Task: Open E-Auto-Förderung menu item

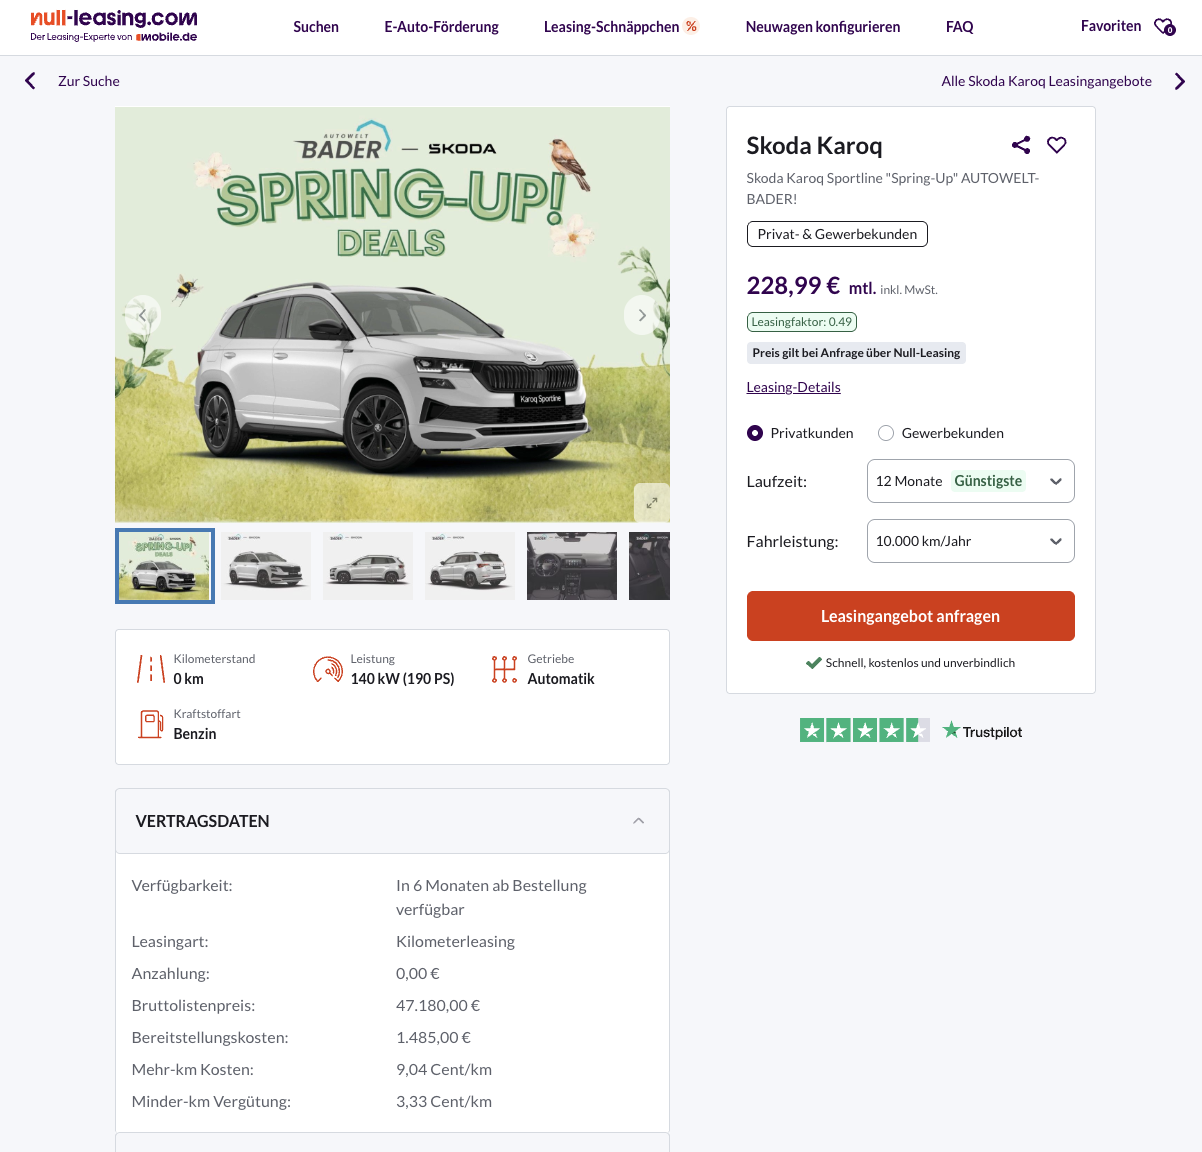Action: (441, 27)
